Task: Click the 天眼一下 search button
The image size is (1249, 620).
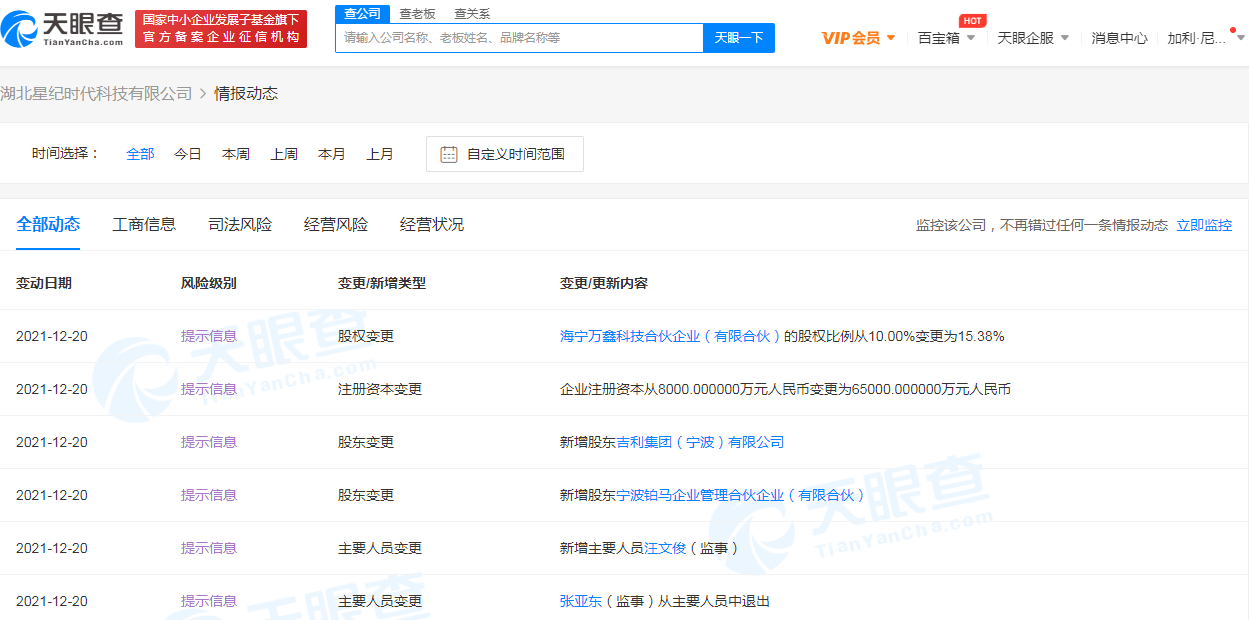Action: pos(738,38)
